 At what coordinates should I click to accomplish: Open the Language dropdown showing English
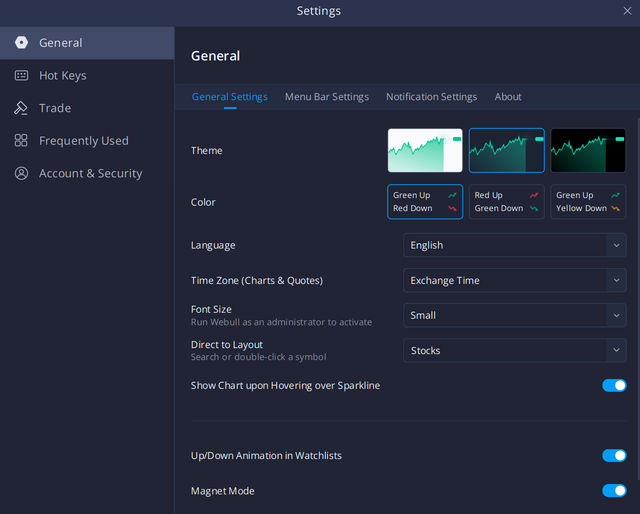(515, 245)
